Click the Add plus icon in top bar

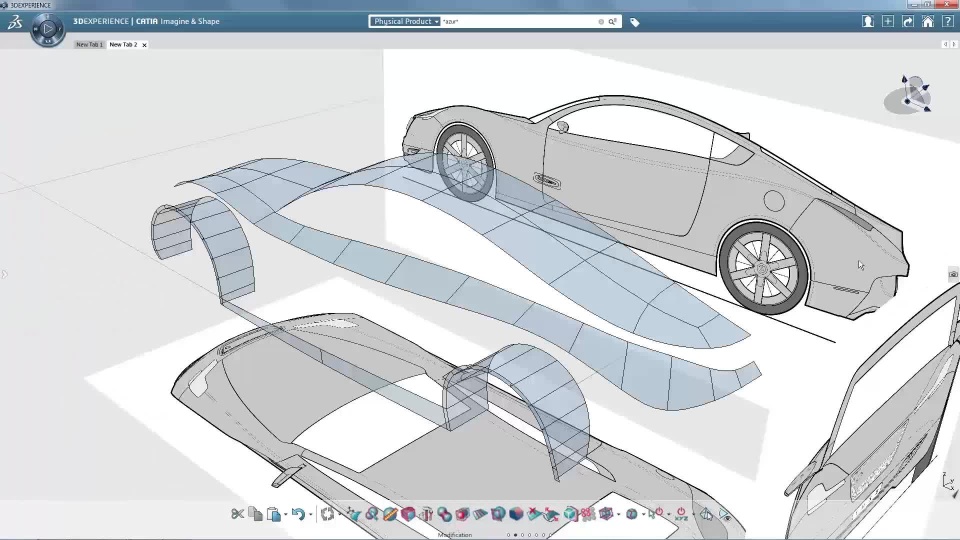tap(888, 21)
